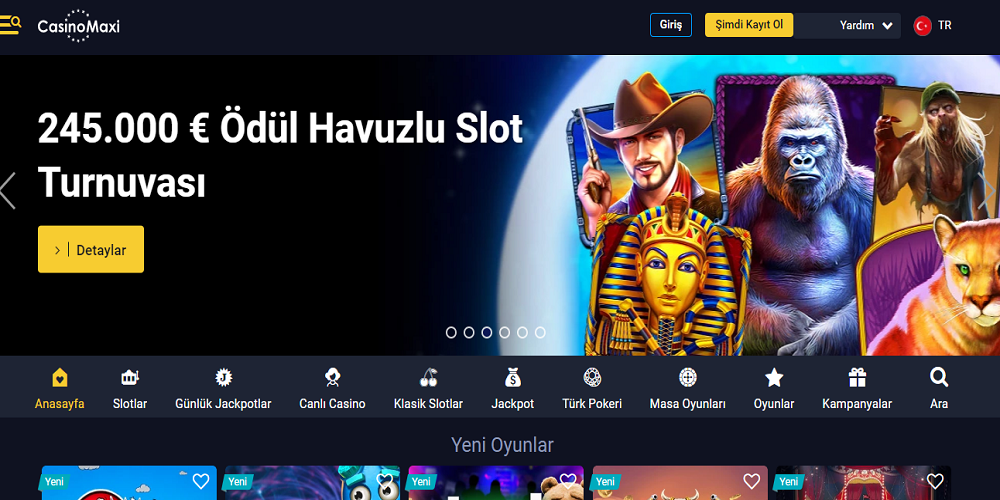Toggle the heart on the fourth new game
Screen dimensions: 1000x500
tap(752, 481)
